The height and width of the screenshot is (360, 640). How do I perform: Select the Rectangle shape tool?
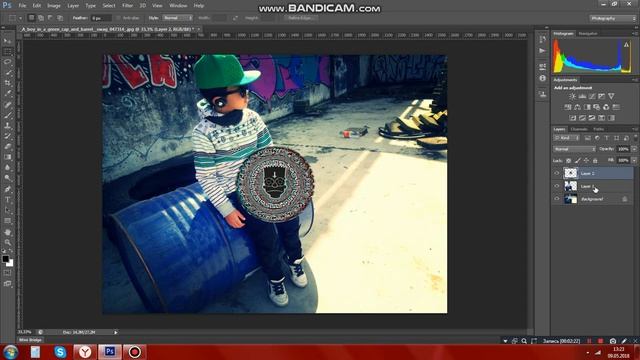tap(7, 221)
